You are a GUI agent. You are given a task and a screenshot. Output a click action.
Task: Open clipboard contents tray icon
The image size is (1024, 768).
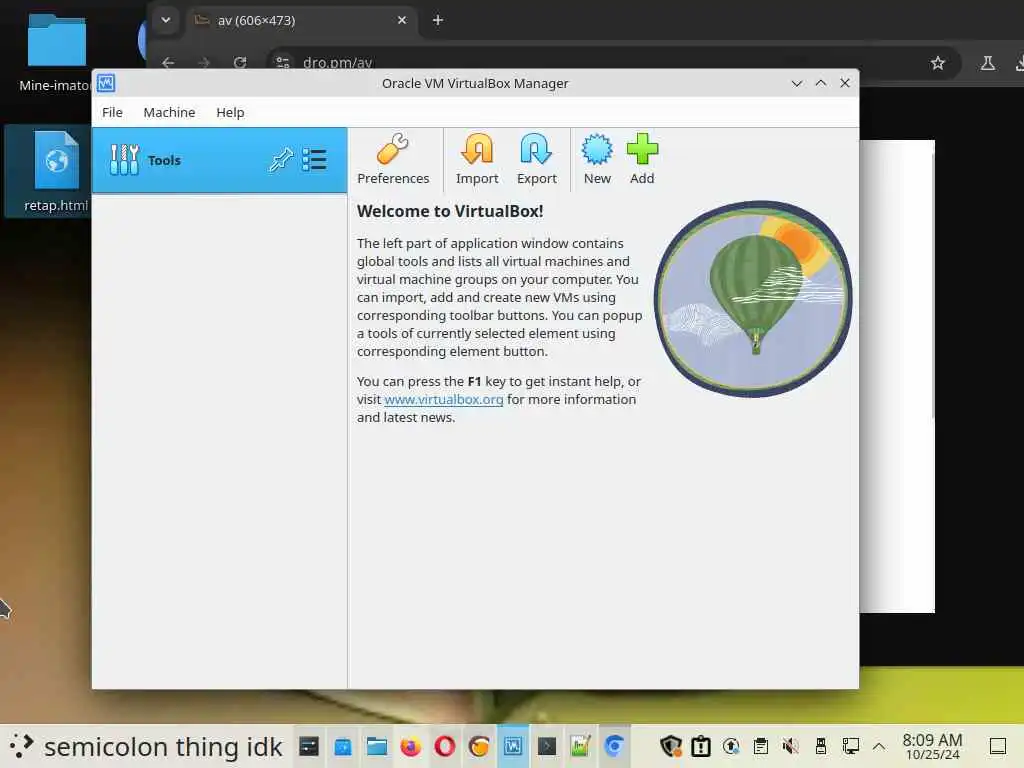pyautogui.click(x=760, y=746)
